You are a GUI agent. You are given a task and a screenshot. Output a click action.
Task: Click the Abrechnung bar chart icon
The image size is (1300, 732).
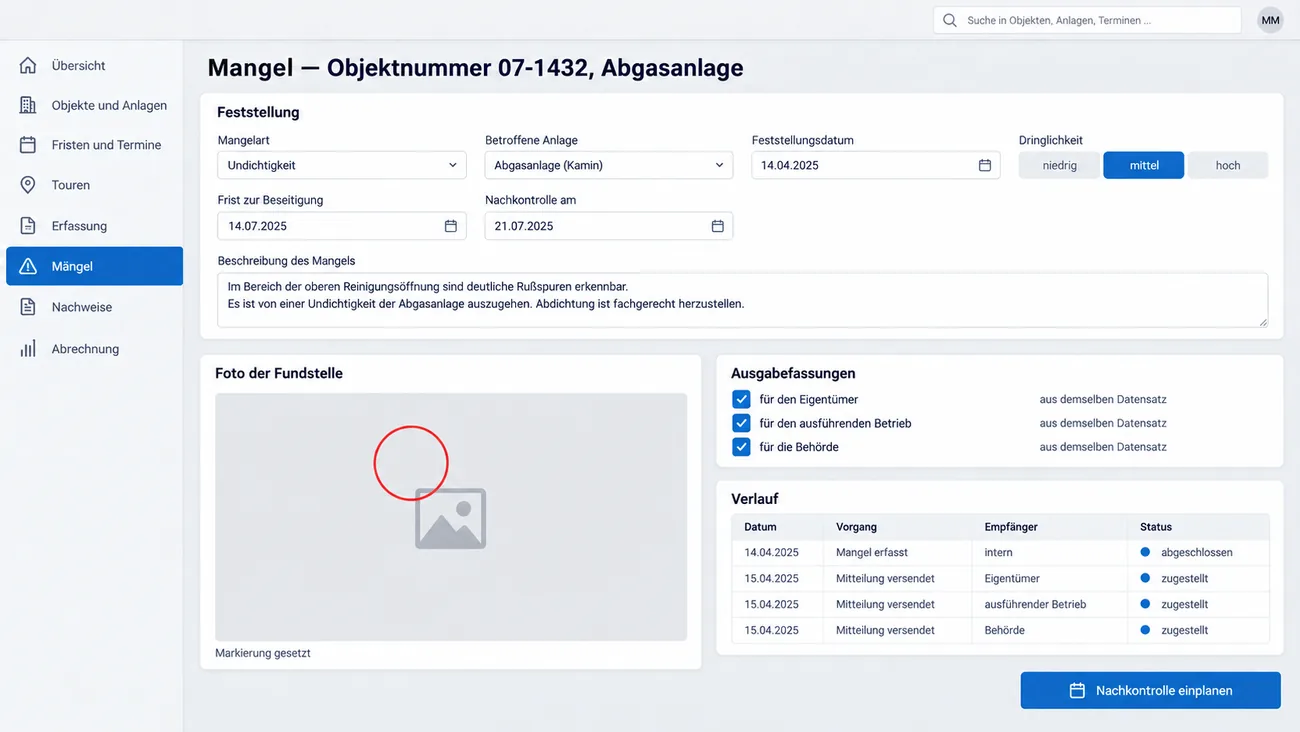pos(28,349)
